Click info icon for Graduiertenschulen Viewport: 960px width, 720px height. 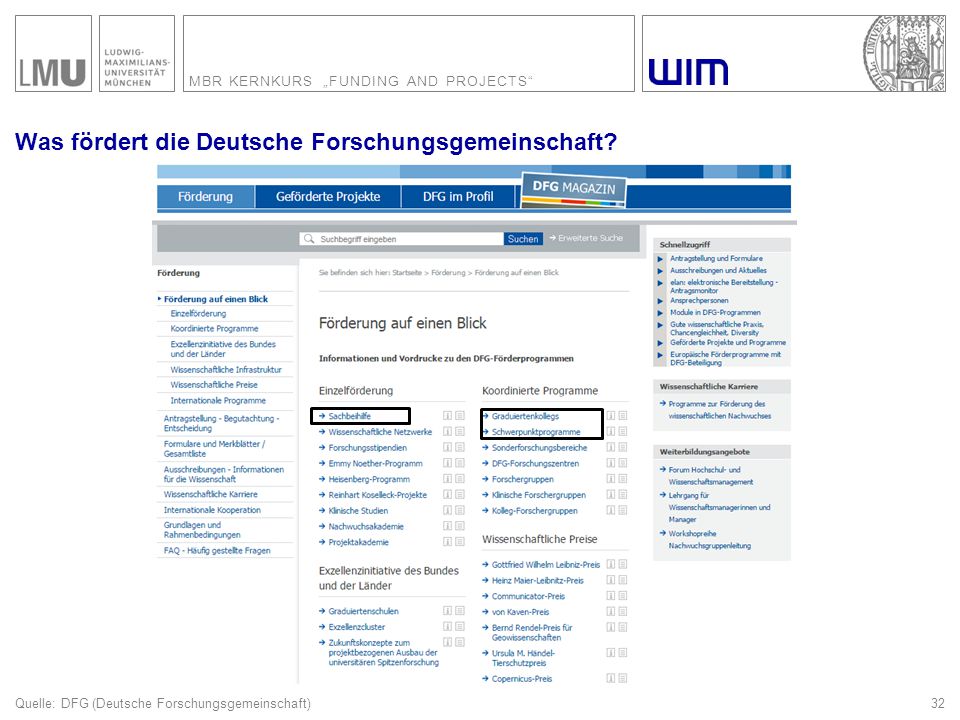click(448, 611)
